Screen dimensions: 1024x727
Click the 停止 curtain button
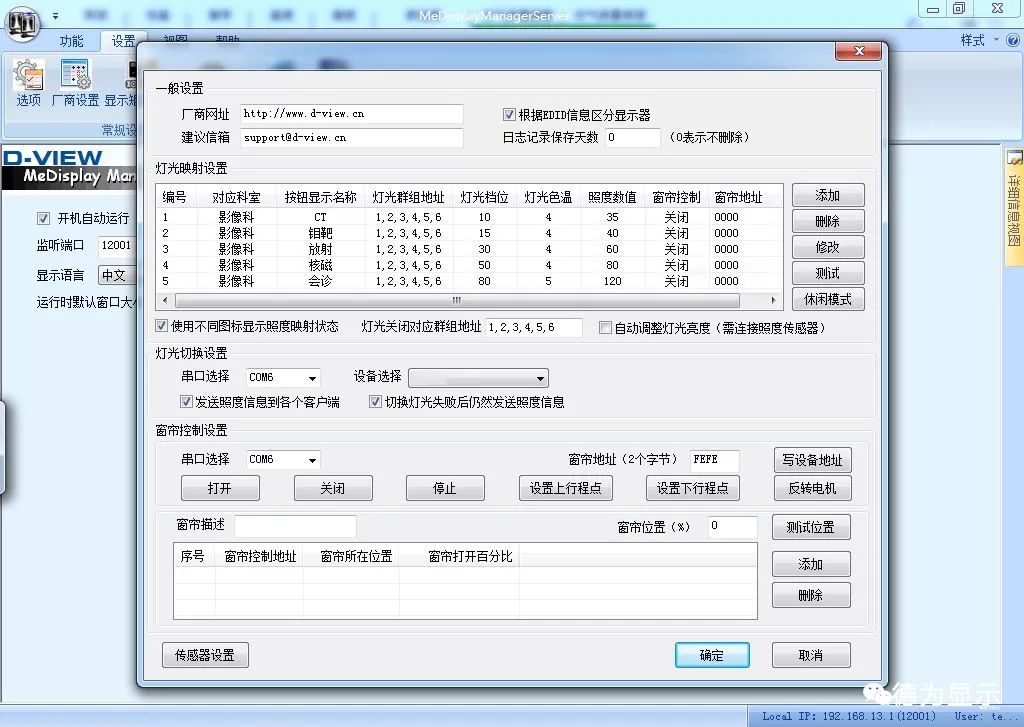click(x=445, y=488)
